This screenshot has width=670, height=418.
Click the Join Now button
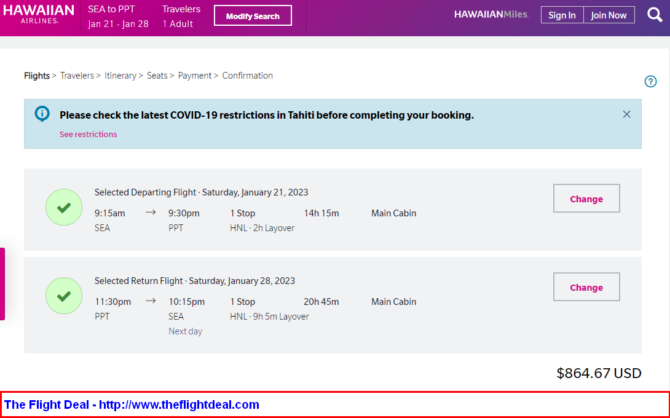click(x=608, y=15)
